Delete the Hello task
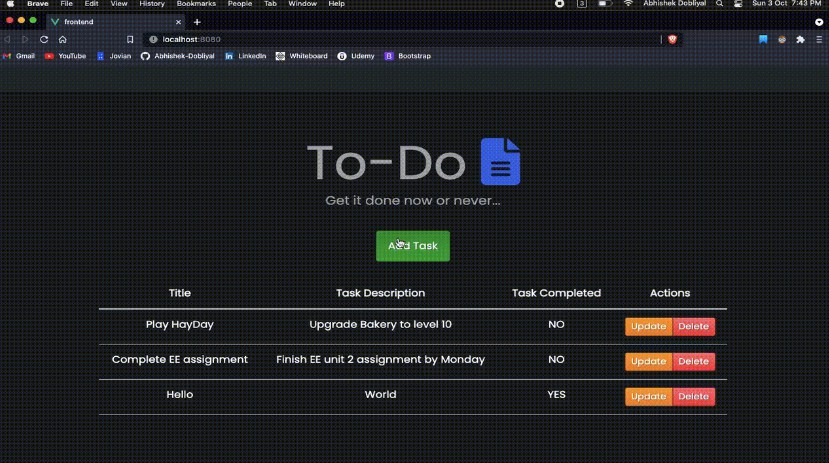 click(x=693, y=396)
